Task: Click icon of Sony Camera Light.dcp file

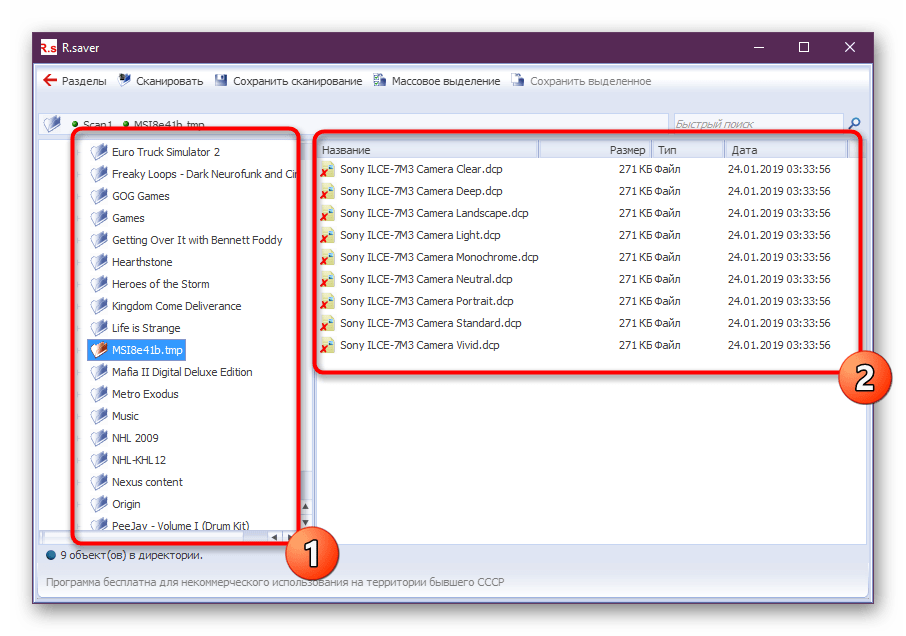Action: coord(328,235)
